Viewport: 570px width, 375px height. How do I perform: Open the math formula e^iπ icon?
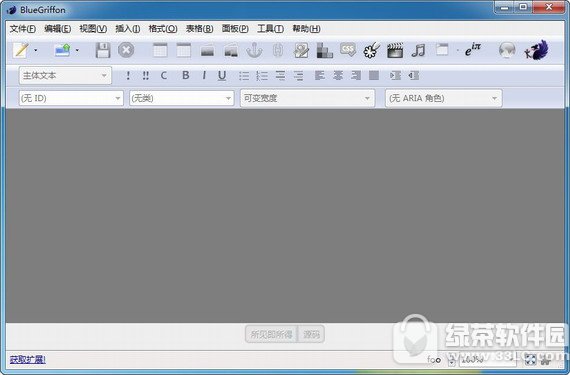click(473, 50)
